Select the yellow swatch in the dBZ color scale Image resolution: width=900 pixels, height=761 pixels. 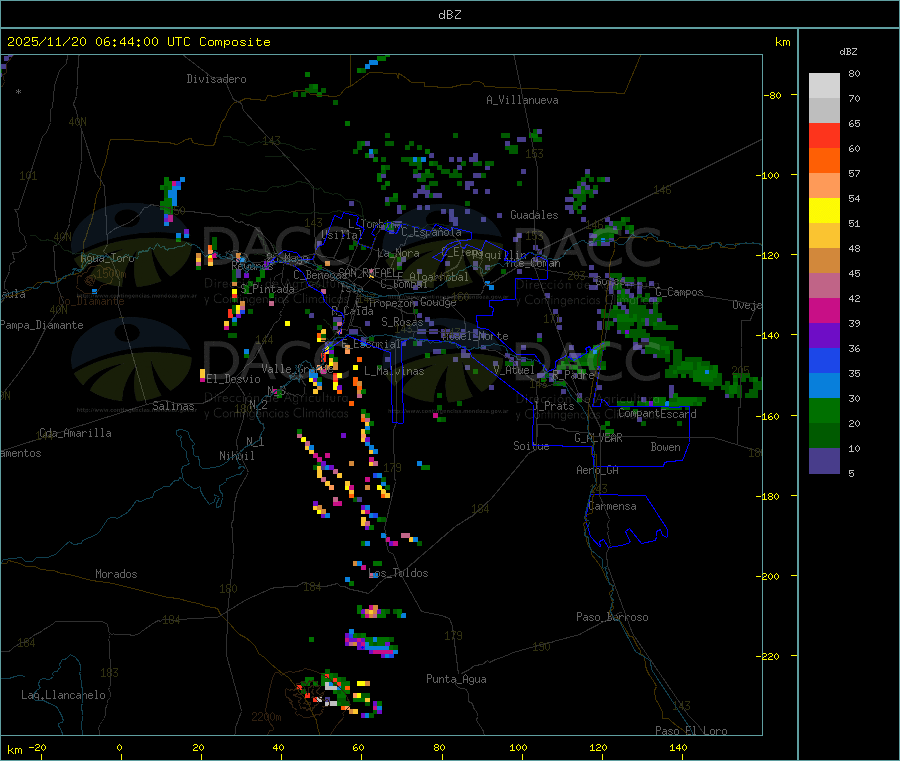tap(824, 210)
